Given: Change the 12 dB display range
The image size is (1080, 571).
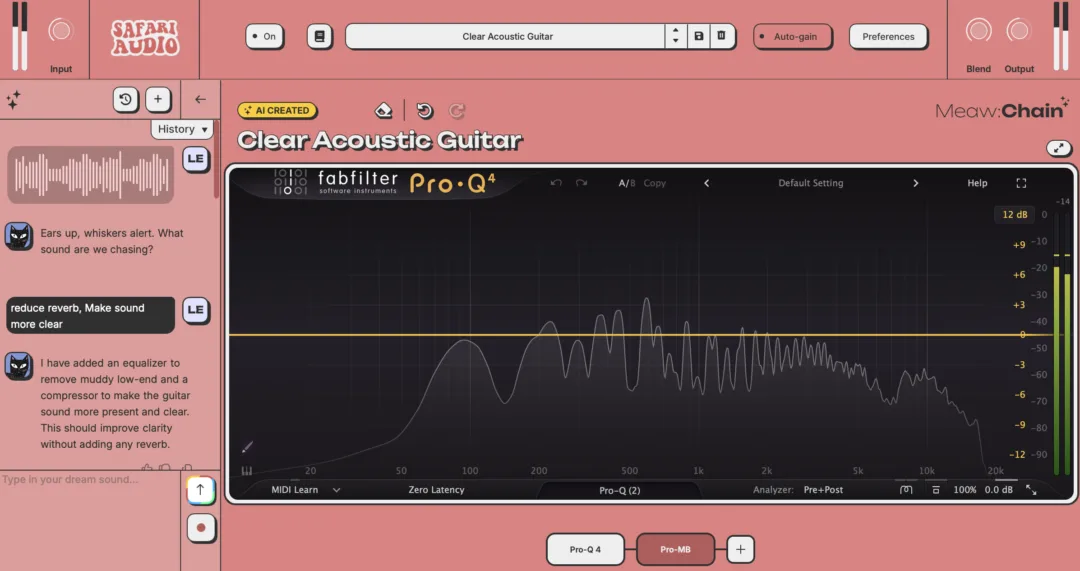Looking at the screenshot, I should point(1015,215).
